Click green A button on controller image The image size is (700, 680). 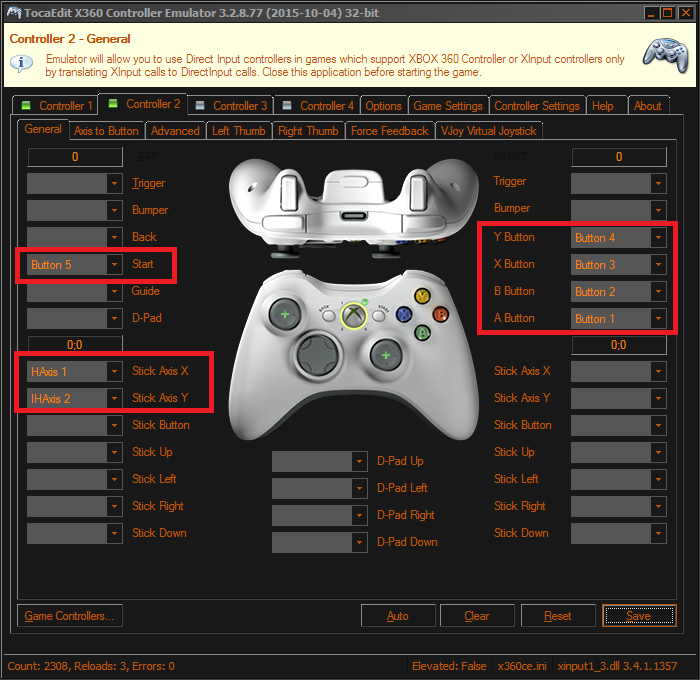click(x=422, y=333)
